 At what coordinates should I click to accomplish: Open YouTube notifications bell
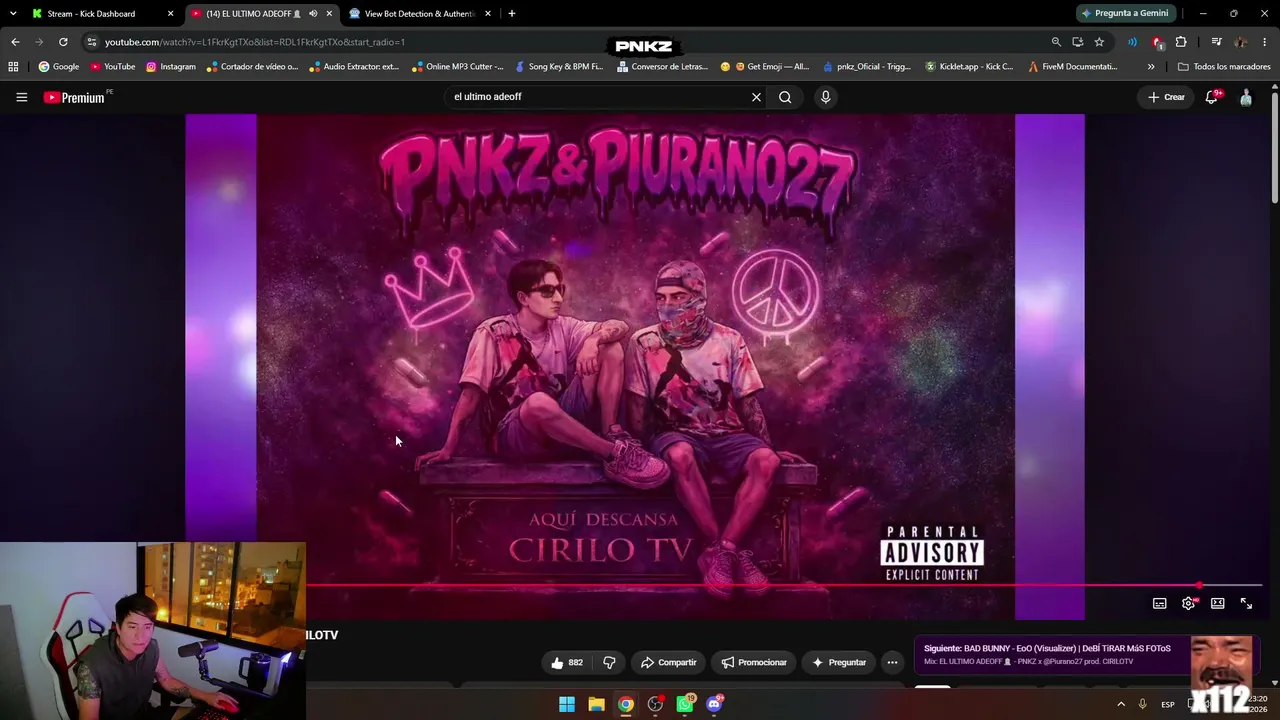click(x=1212, y=97)
